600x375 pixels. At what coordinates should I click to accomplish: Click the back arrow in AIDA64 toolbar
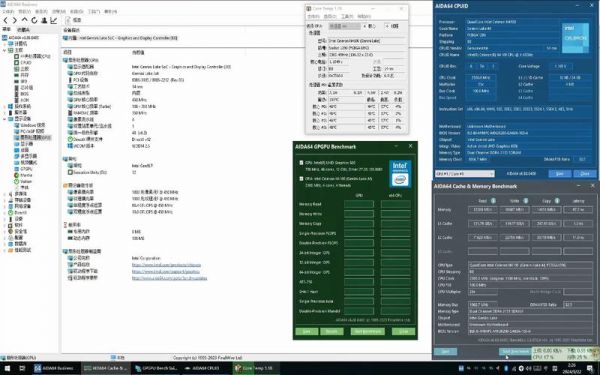[x=6, y=20]
